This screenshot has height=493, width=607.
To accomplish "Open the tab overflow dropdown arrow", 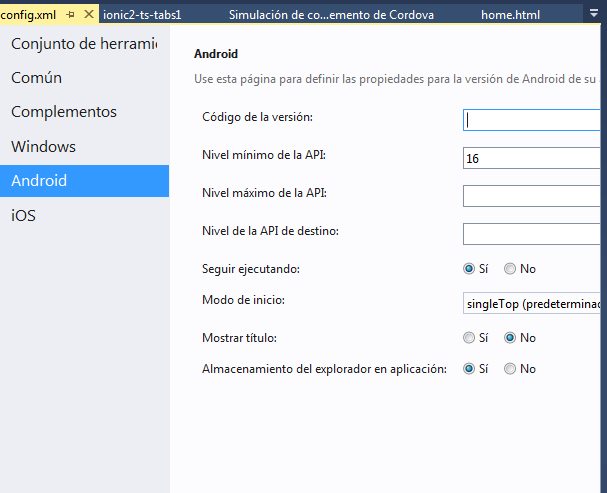I will 591,15.
